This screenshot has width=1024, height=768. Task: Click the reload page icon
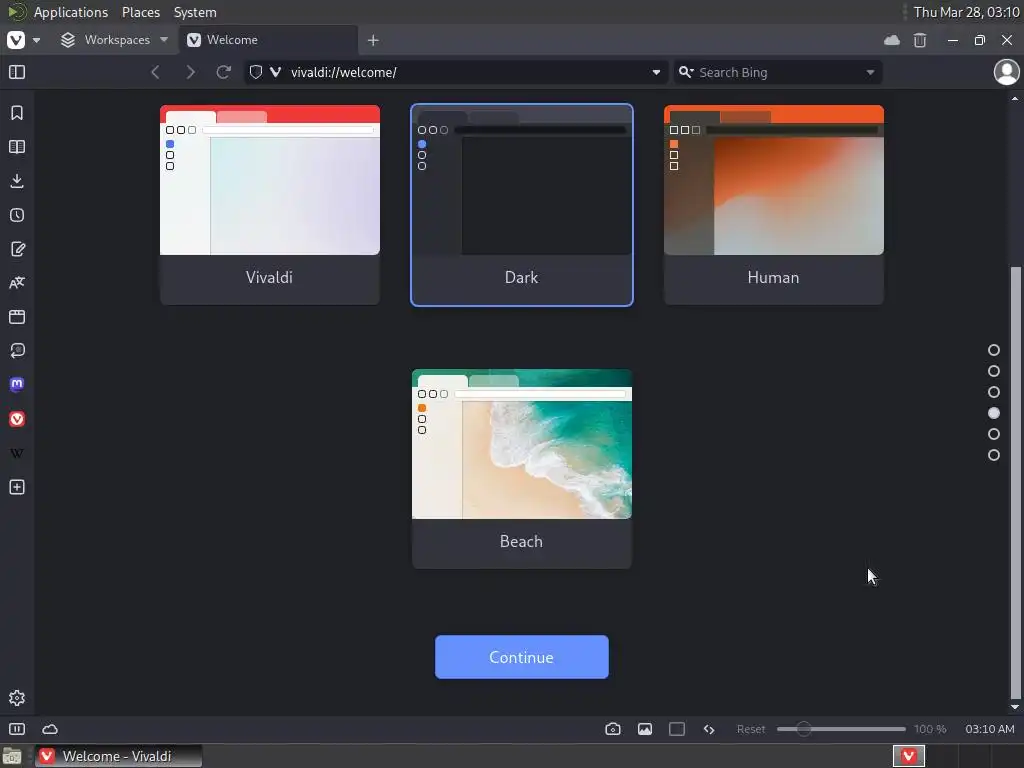[x=223, y=72]
